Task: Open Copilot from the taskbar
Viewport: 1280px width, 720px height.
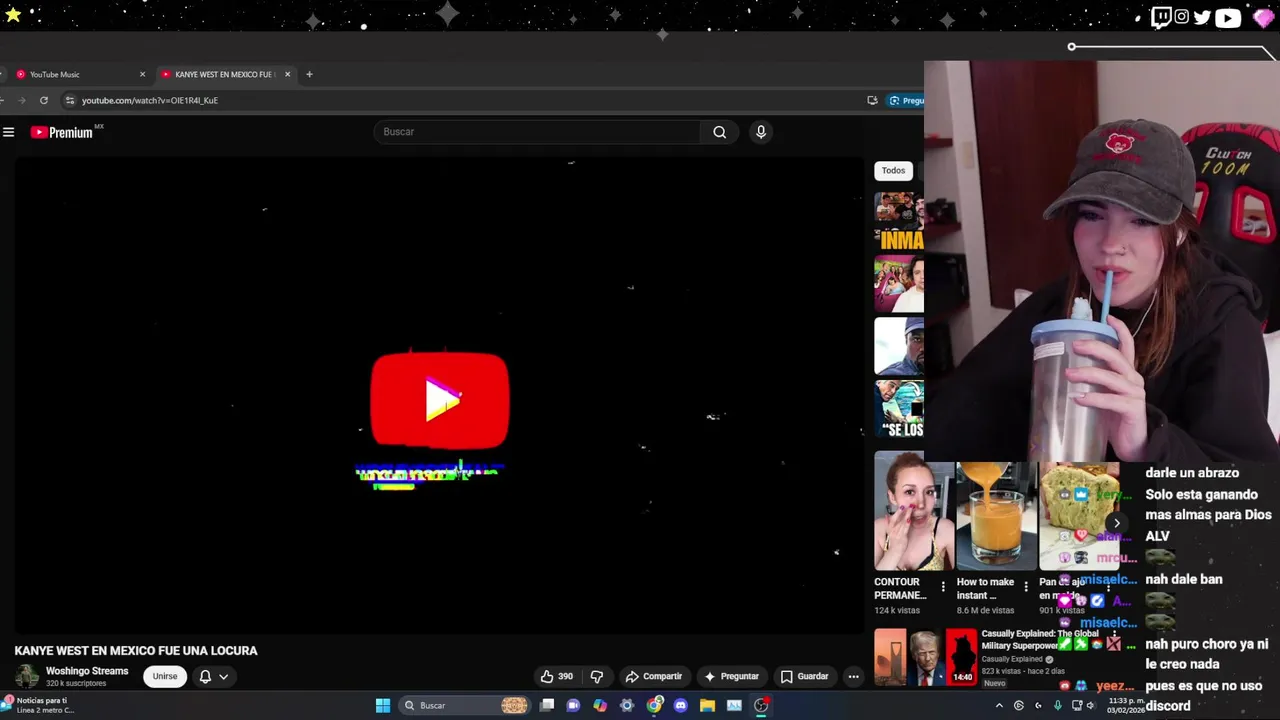Action: [x=600, y=705]
